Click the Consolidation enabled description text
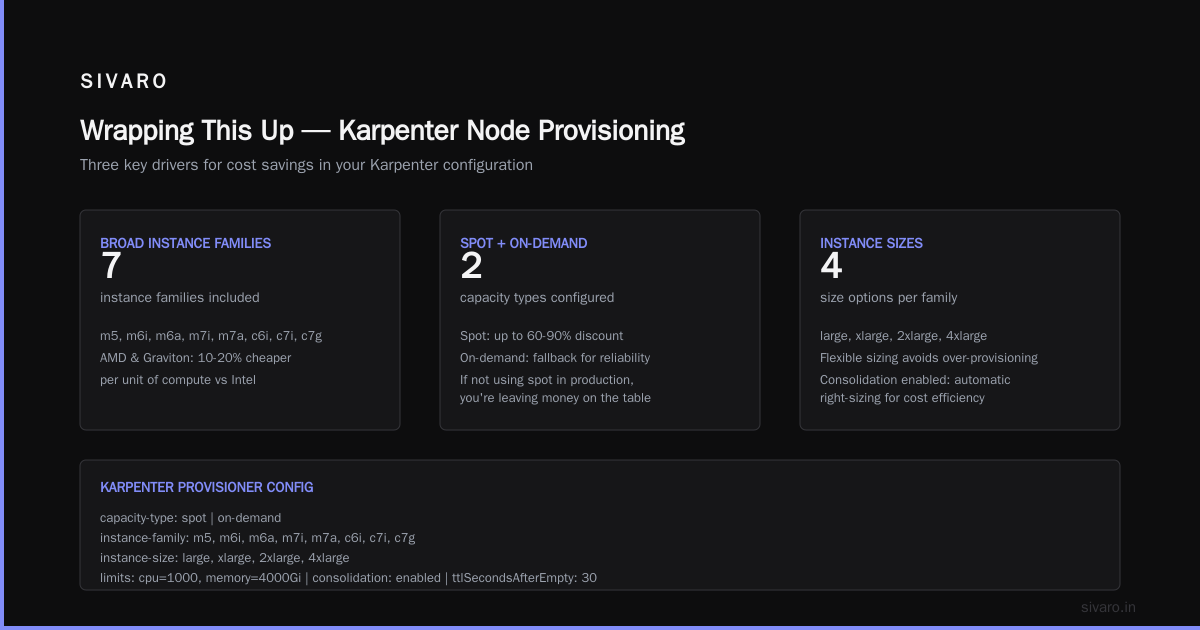 tap(915, 389)
